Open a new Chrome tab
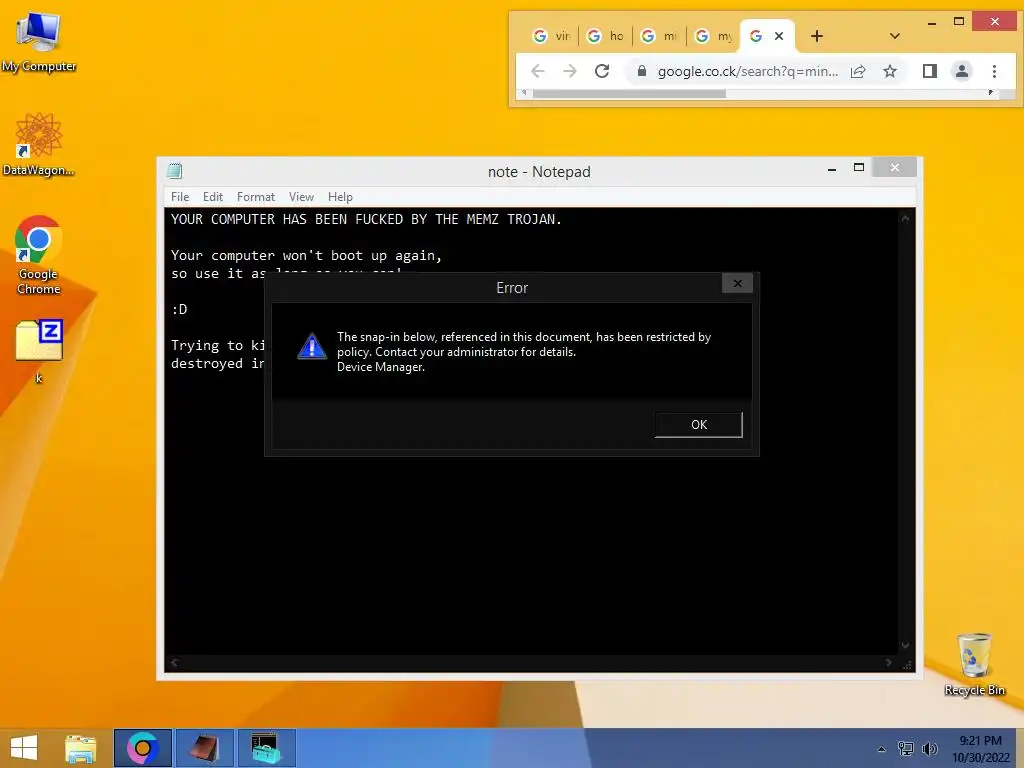This screenshot has height=768, width=1024. coord(816,36)
